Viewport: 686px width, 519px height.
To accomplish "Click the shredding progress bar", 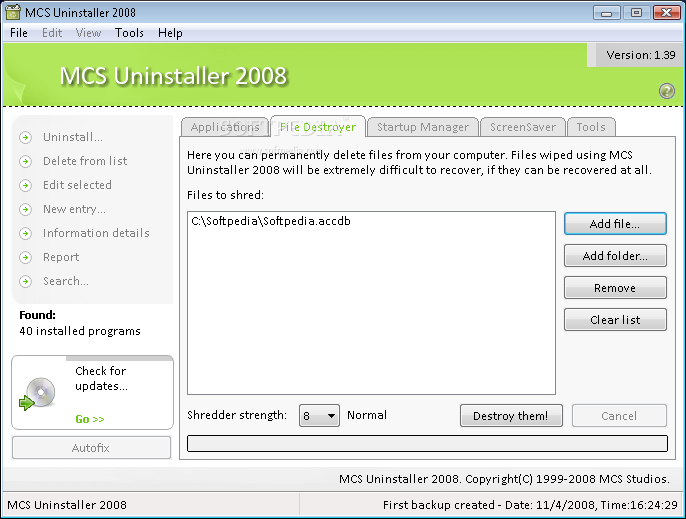I will pyautogui.click(x=427, y=443).
